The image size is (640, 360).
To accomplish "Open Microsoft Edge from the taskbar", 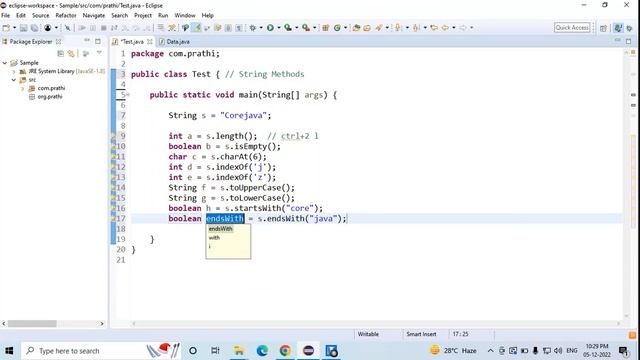I will (262, 351).
